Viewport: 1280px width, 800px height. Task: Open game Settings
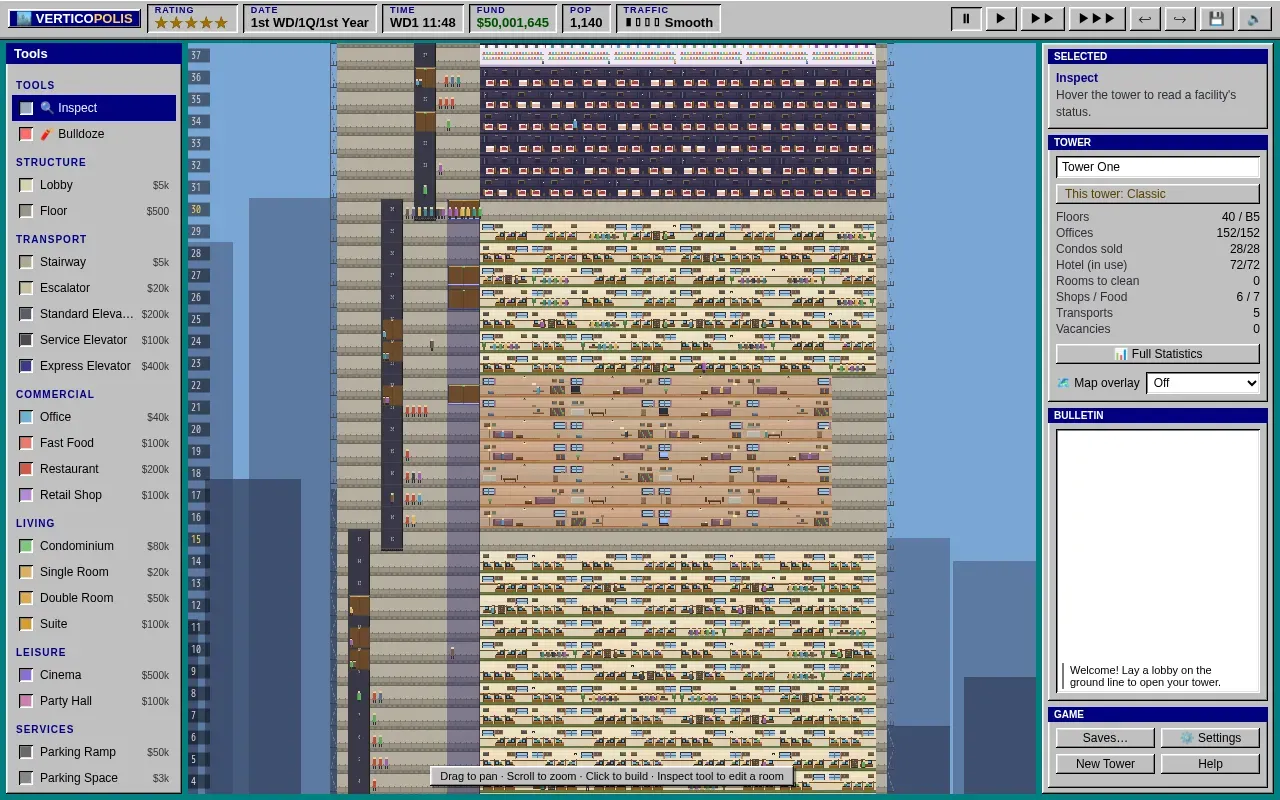[1210, 738]
